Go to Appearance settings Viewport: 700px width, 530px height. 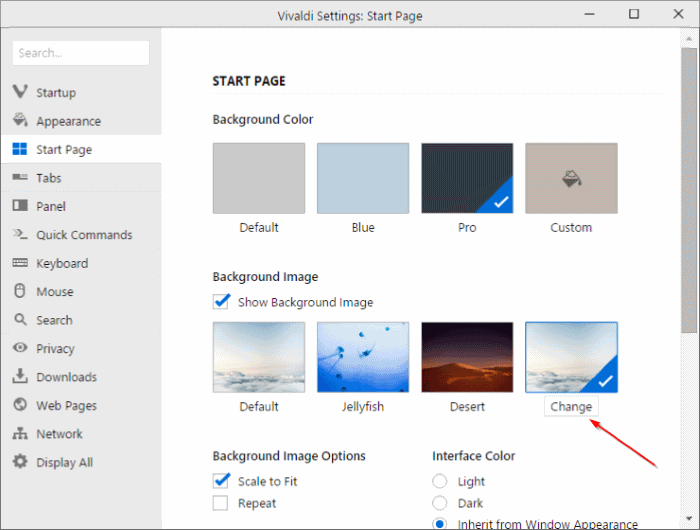pos(68,121)
